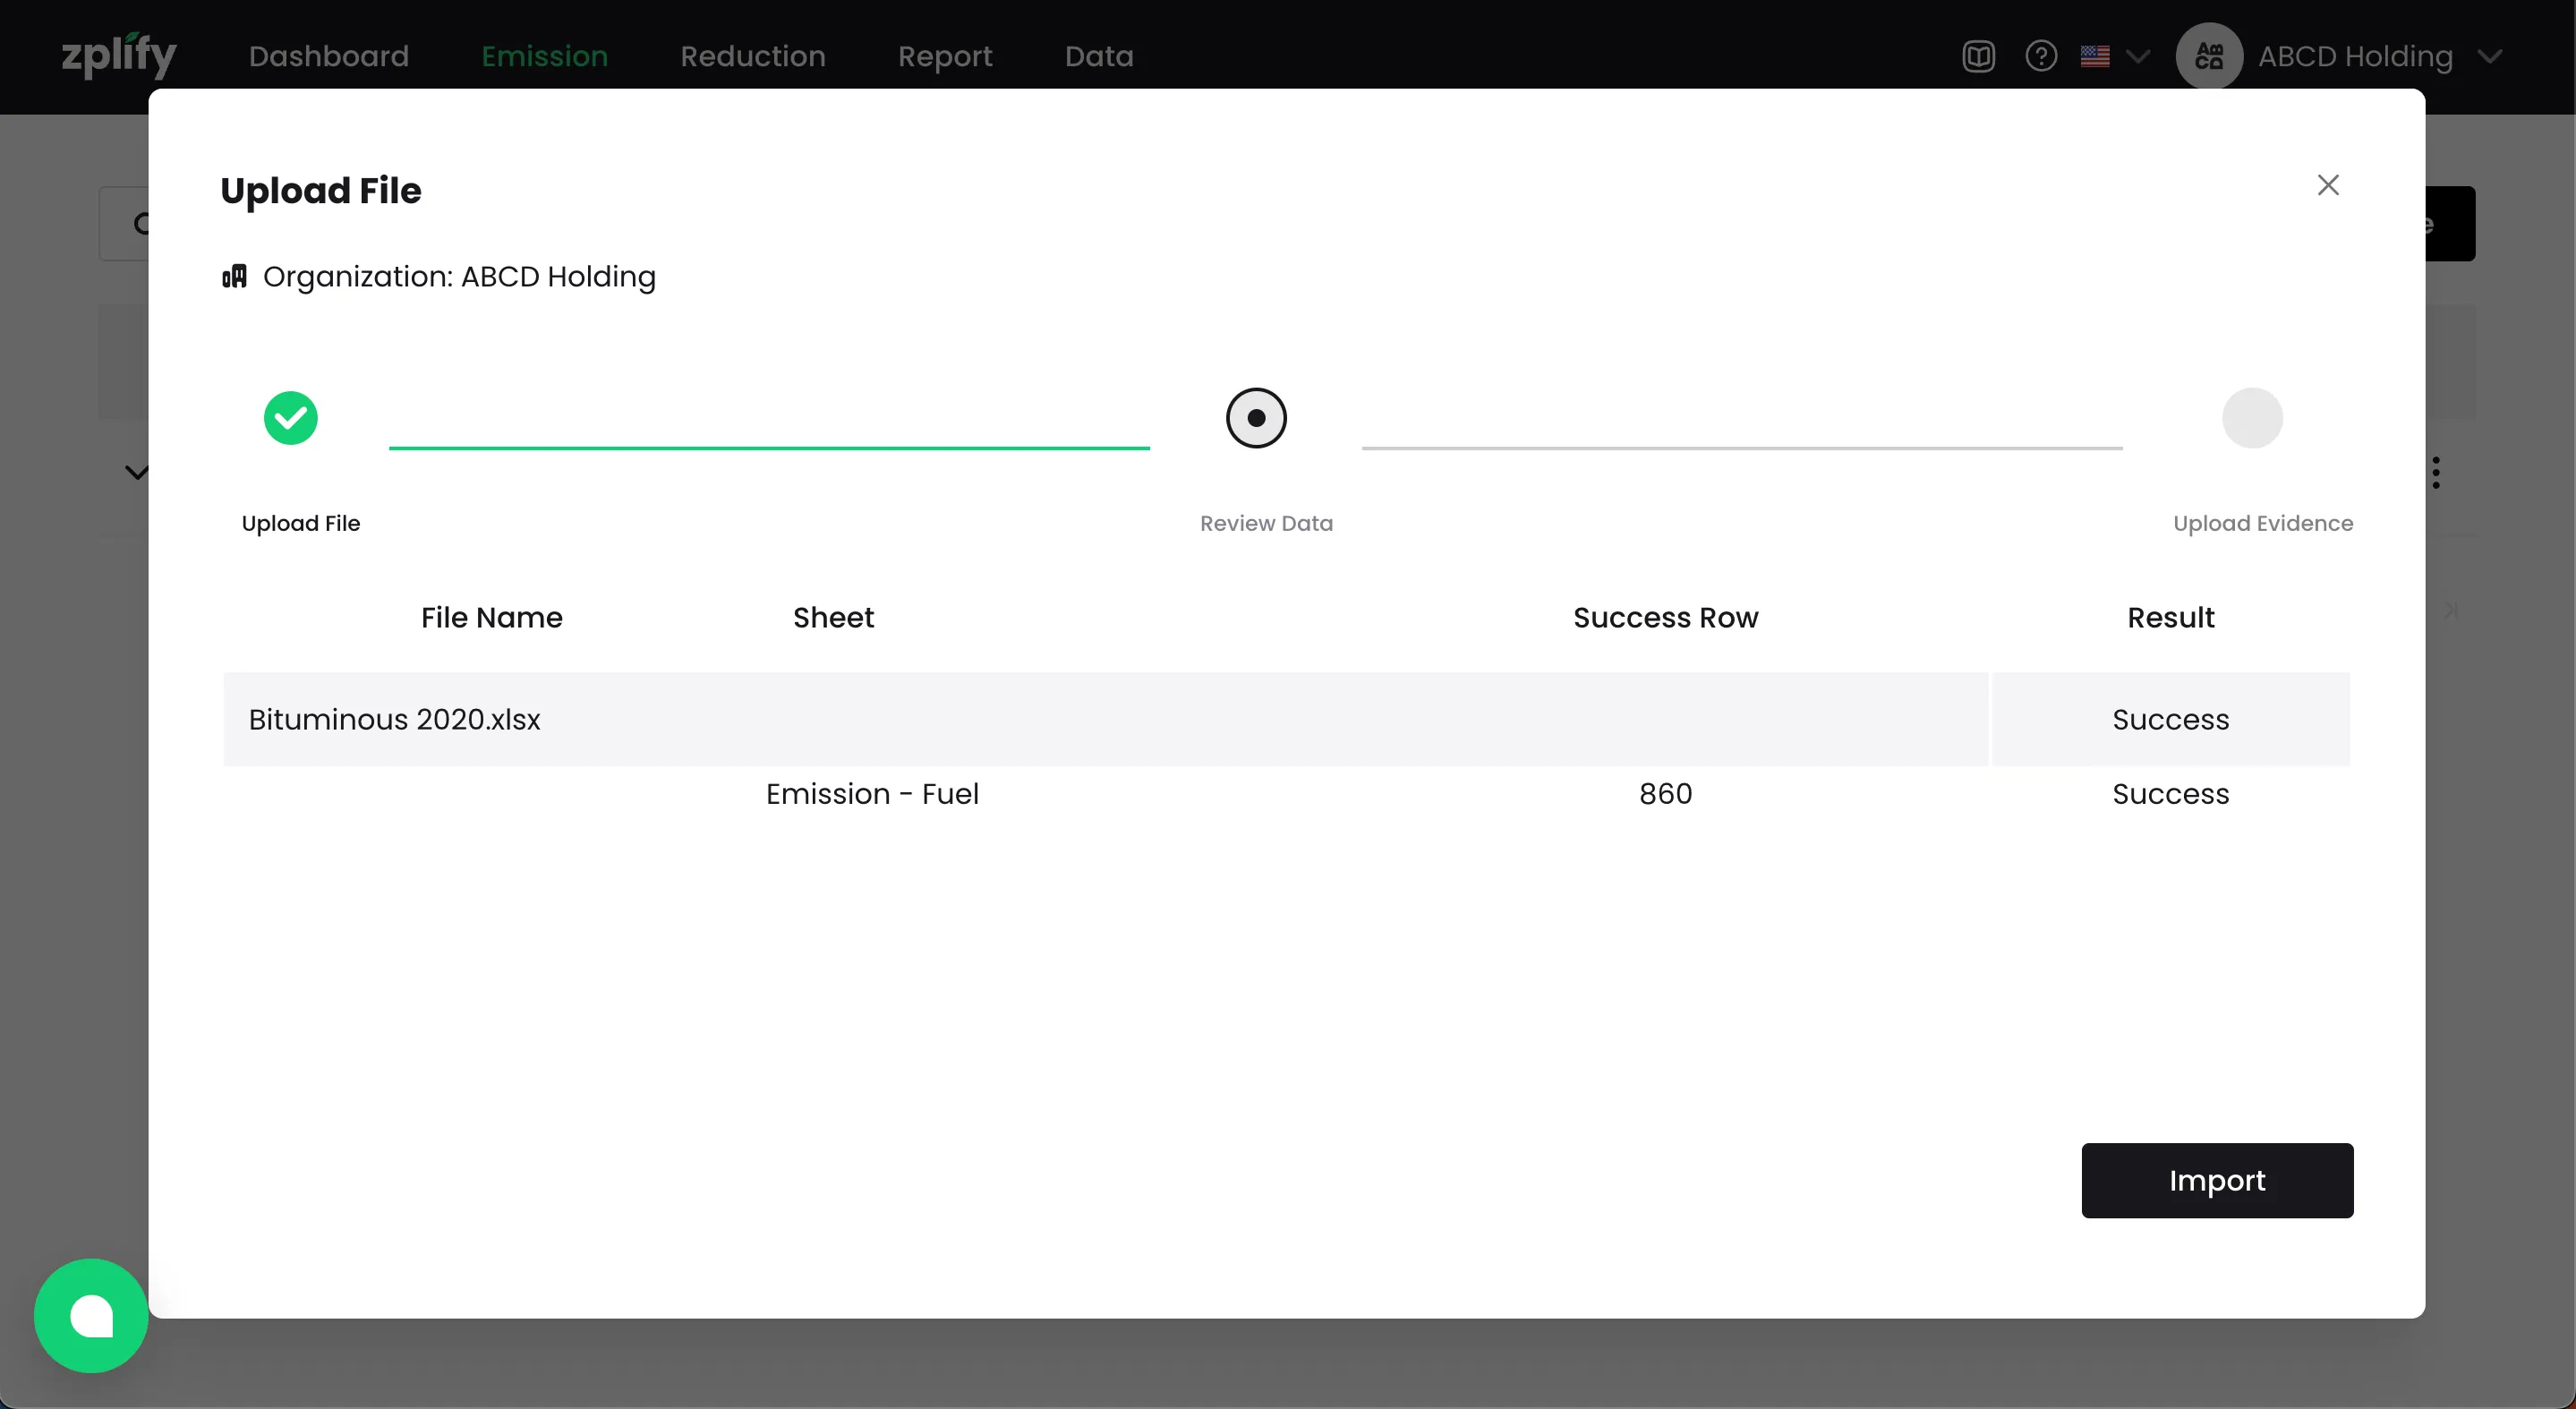This screenshot has height=1409, width=2576.
Task: Open the guide book icon
Action: click(1978, 56)
